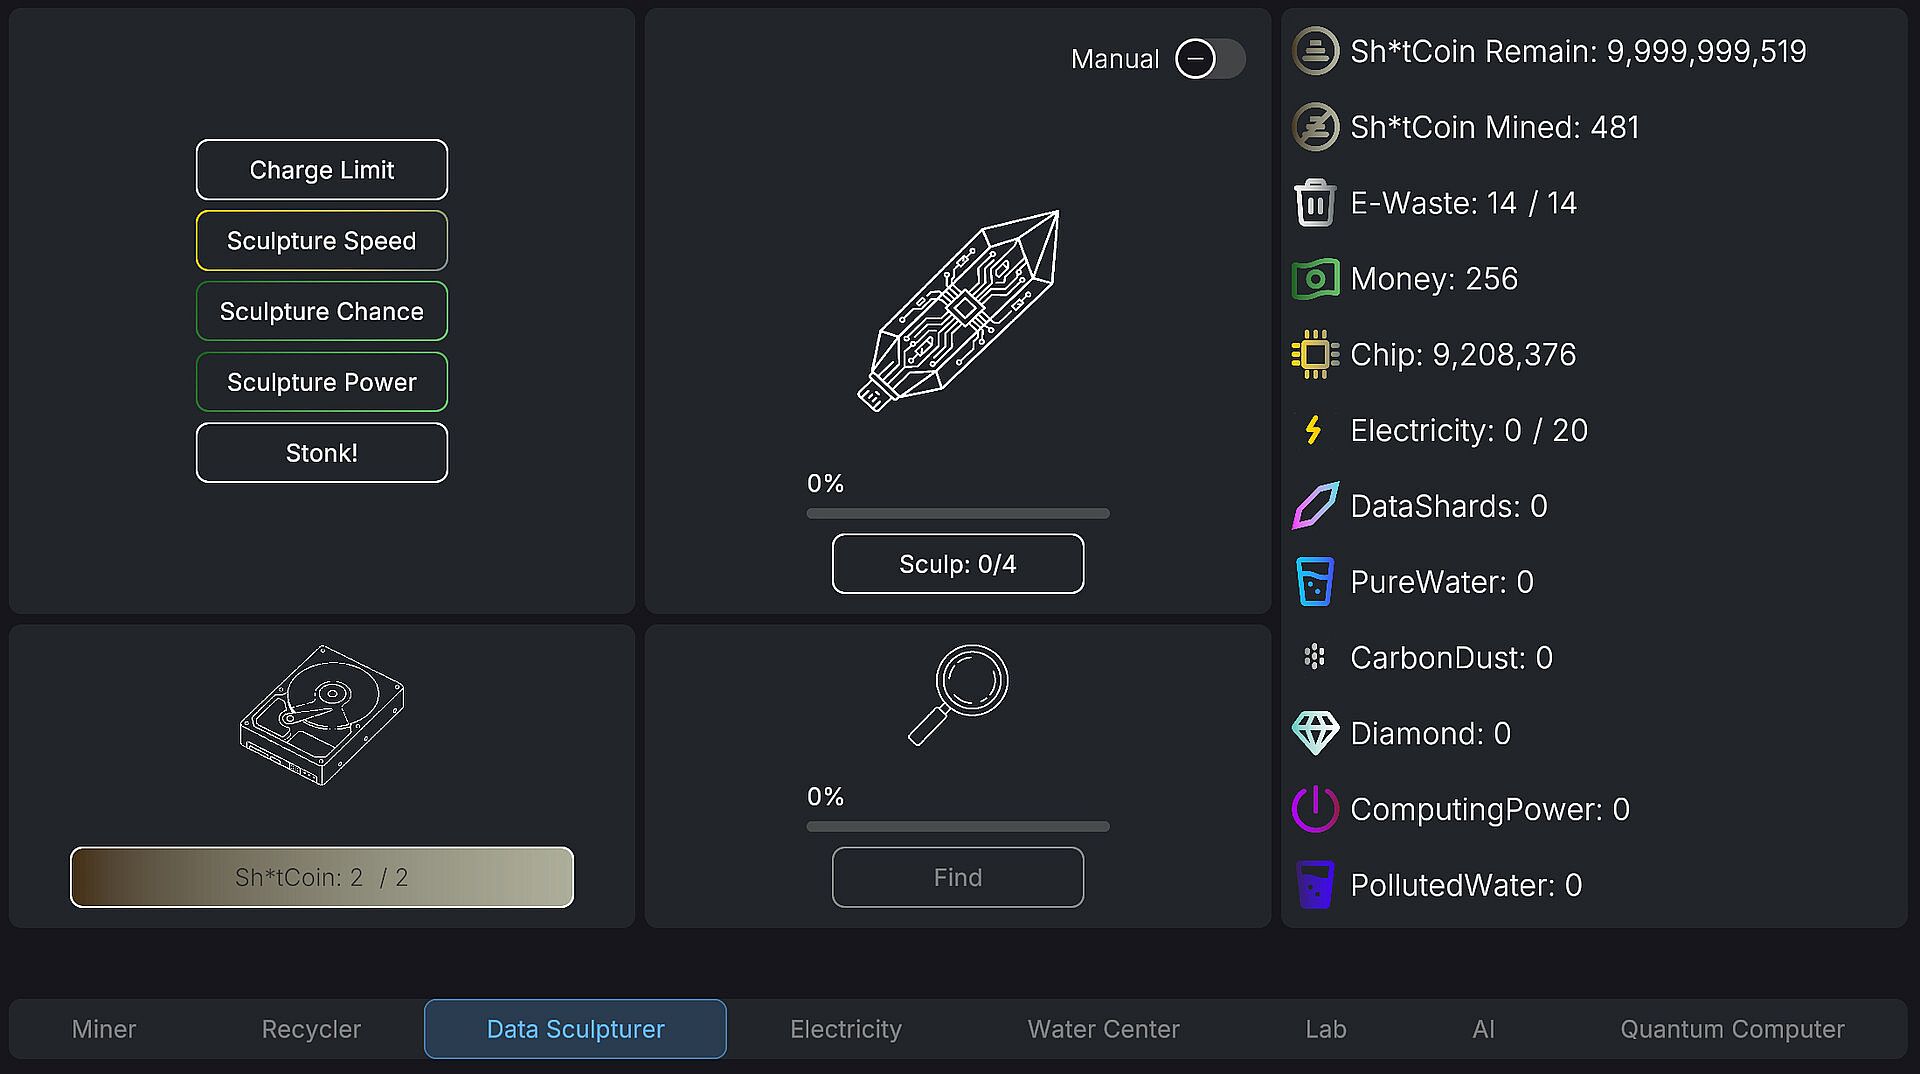Go to the Quantum Computer tab
The width and height of the screenshot is (1920, 1074).
pos(1732,1029)
